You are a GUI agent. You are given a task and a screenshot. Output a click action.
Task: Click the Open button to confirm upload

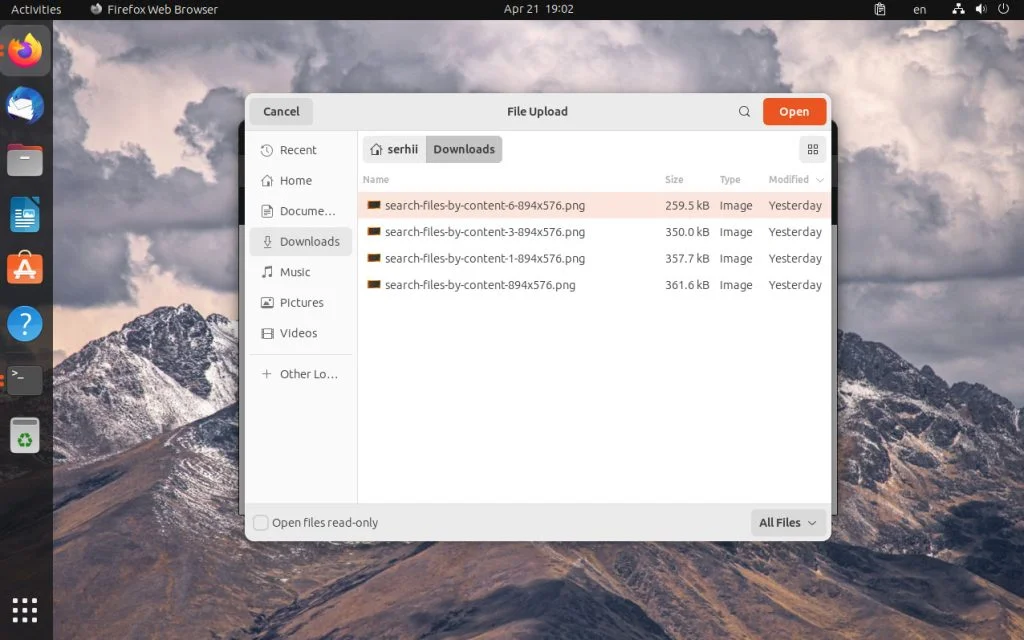point(794,111)
